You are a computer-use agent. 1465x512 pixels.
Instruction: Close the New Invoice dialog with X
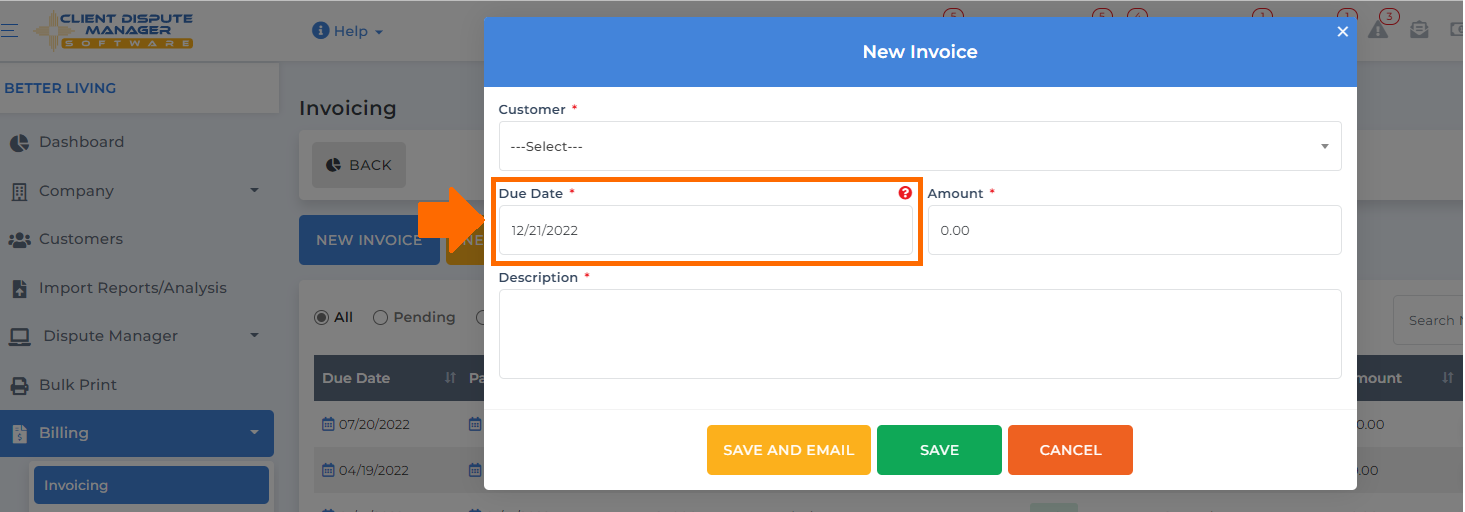(1343, 32)
